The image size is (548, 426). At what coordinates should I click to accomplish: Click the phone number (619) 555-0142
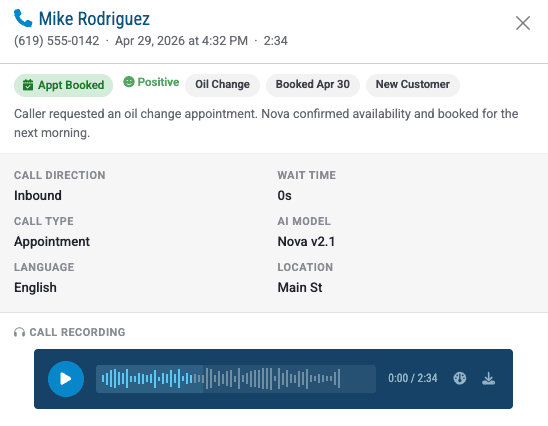pos(57,41)
